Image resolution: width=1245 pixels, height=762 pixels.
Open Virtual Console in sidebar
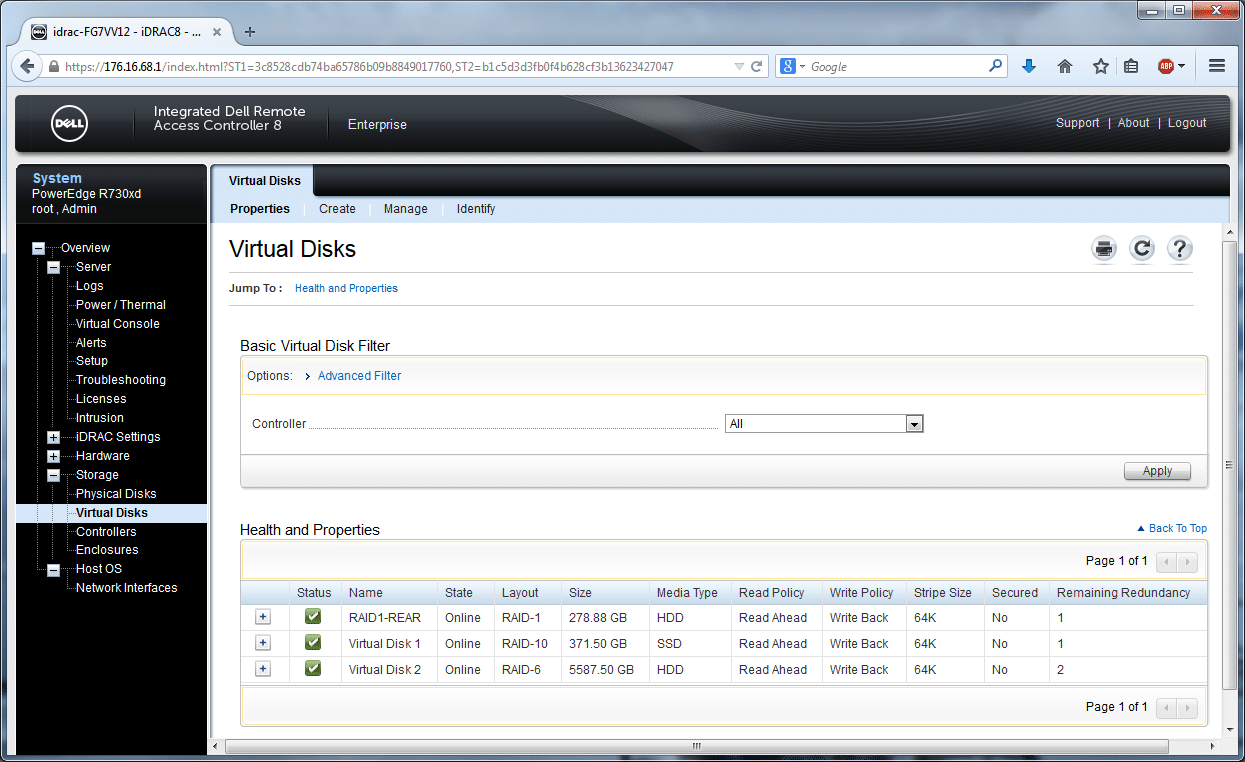118,324
